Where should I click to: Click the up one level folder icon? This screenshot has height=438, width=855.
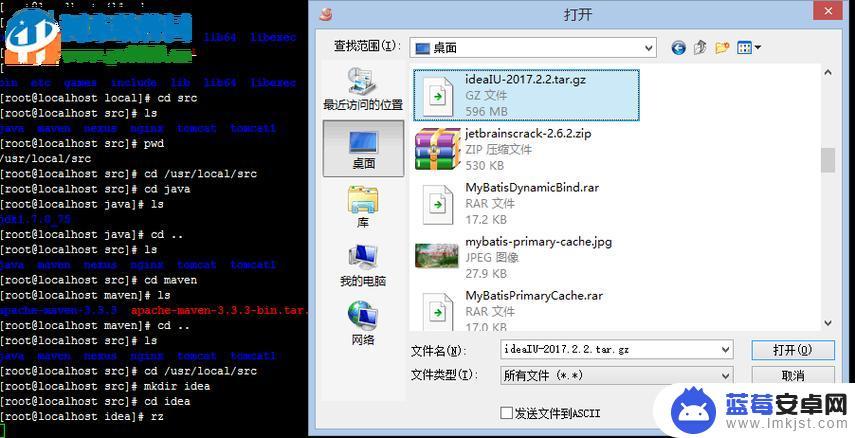tap(700, 48)
